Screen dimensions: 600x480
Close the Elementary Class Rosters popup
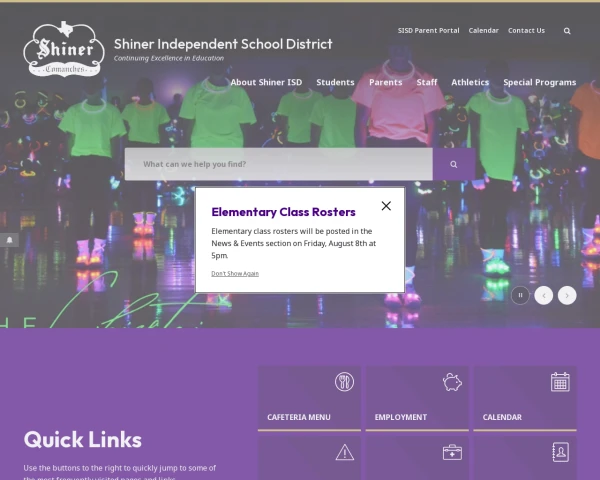coord(386,206)
